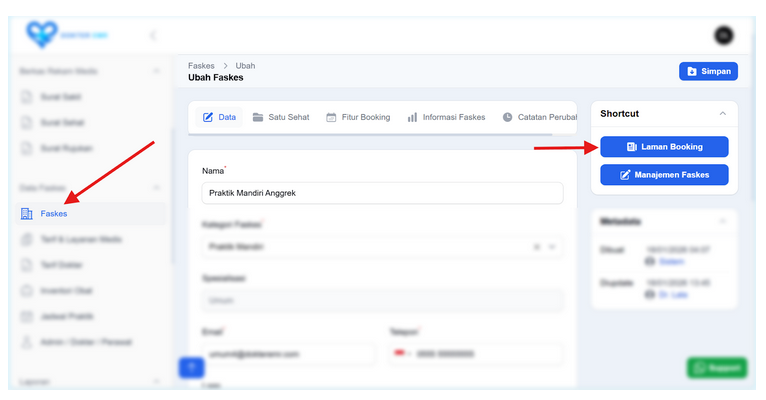Viewport: 766px width, 400px height.
Task: Open Surat Rujukan in the sidebar
Action: 90,148
